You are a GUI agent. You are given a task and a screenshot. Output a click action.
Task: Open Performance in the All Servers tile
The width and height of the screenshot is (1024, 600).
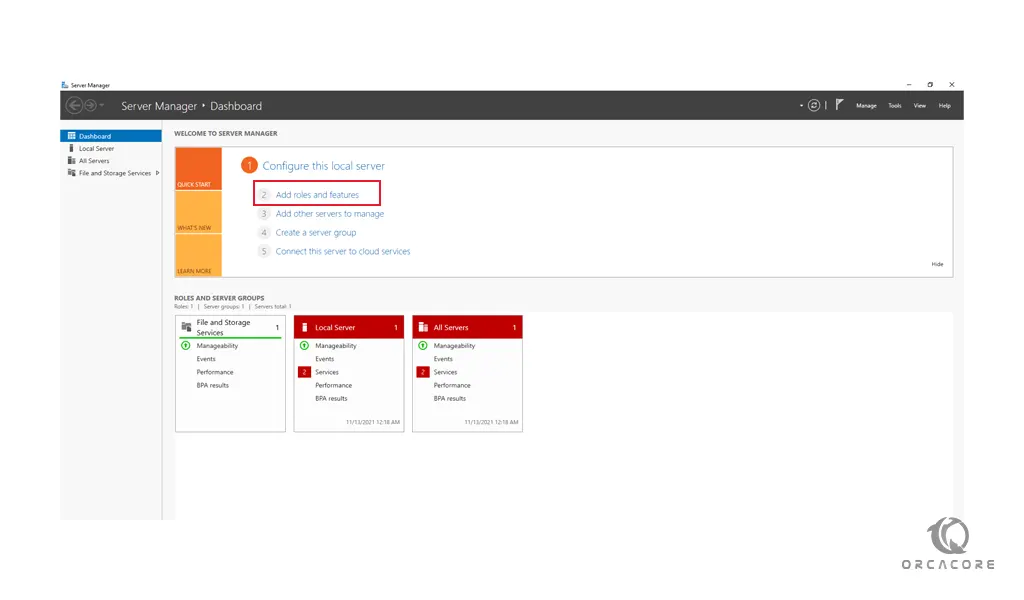point(452,385)
